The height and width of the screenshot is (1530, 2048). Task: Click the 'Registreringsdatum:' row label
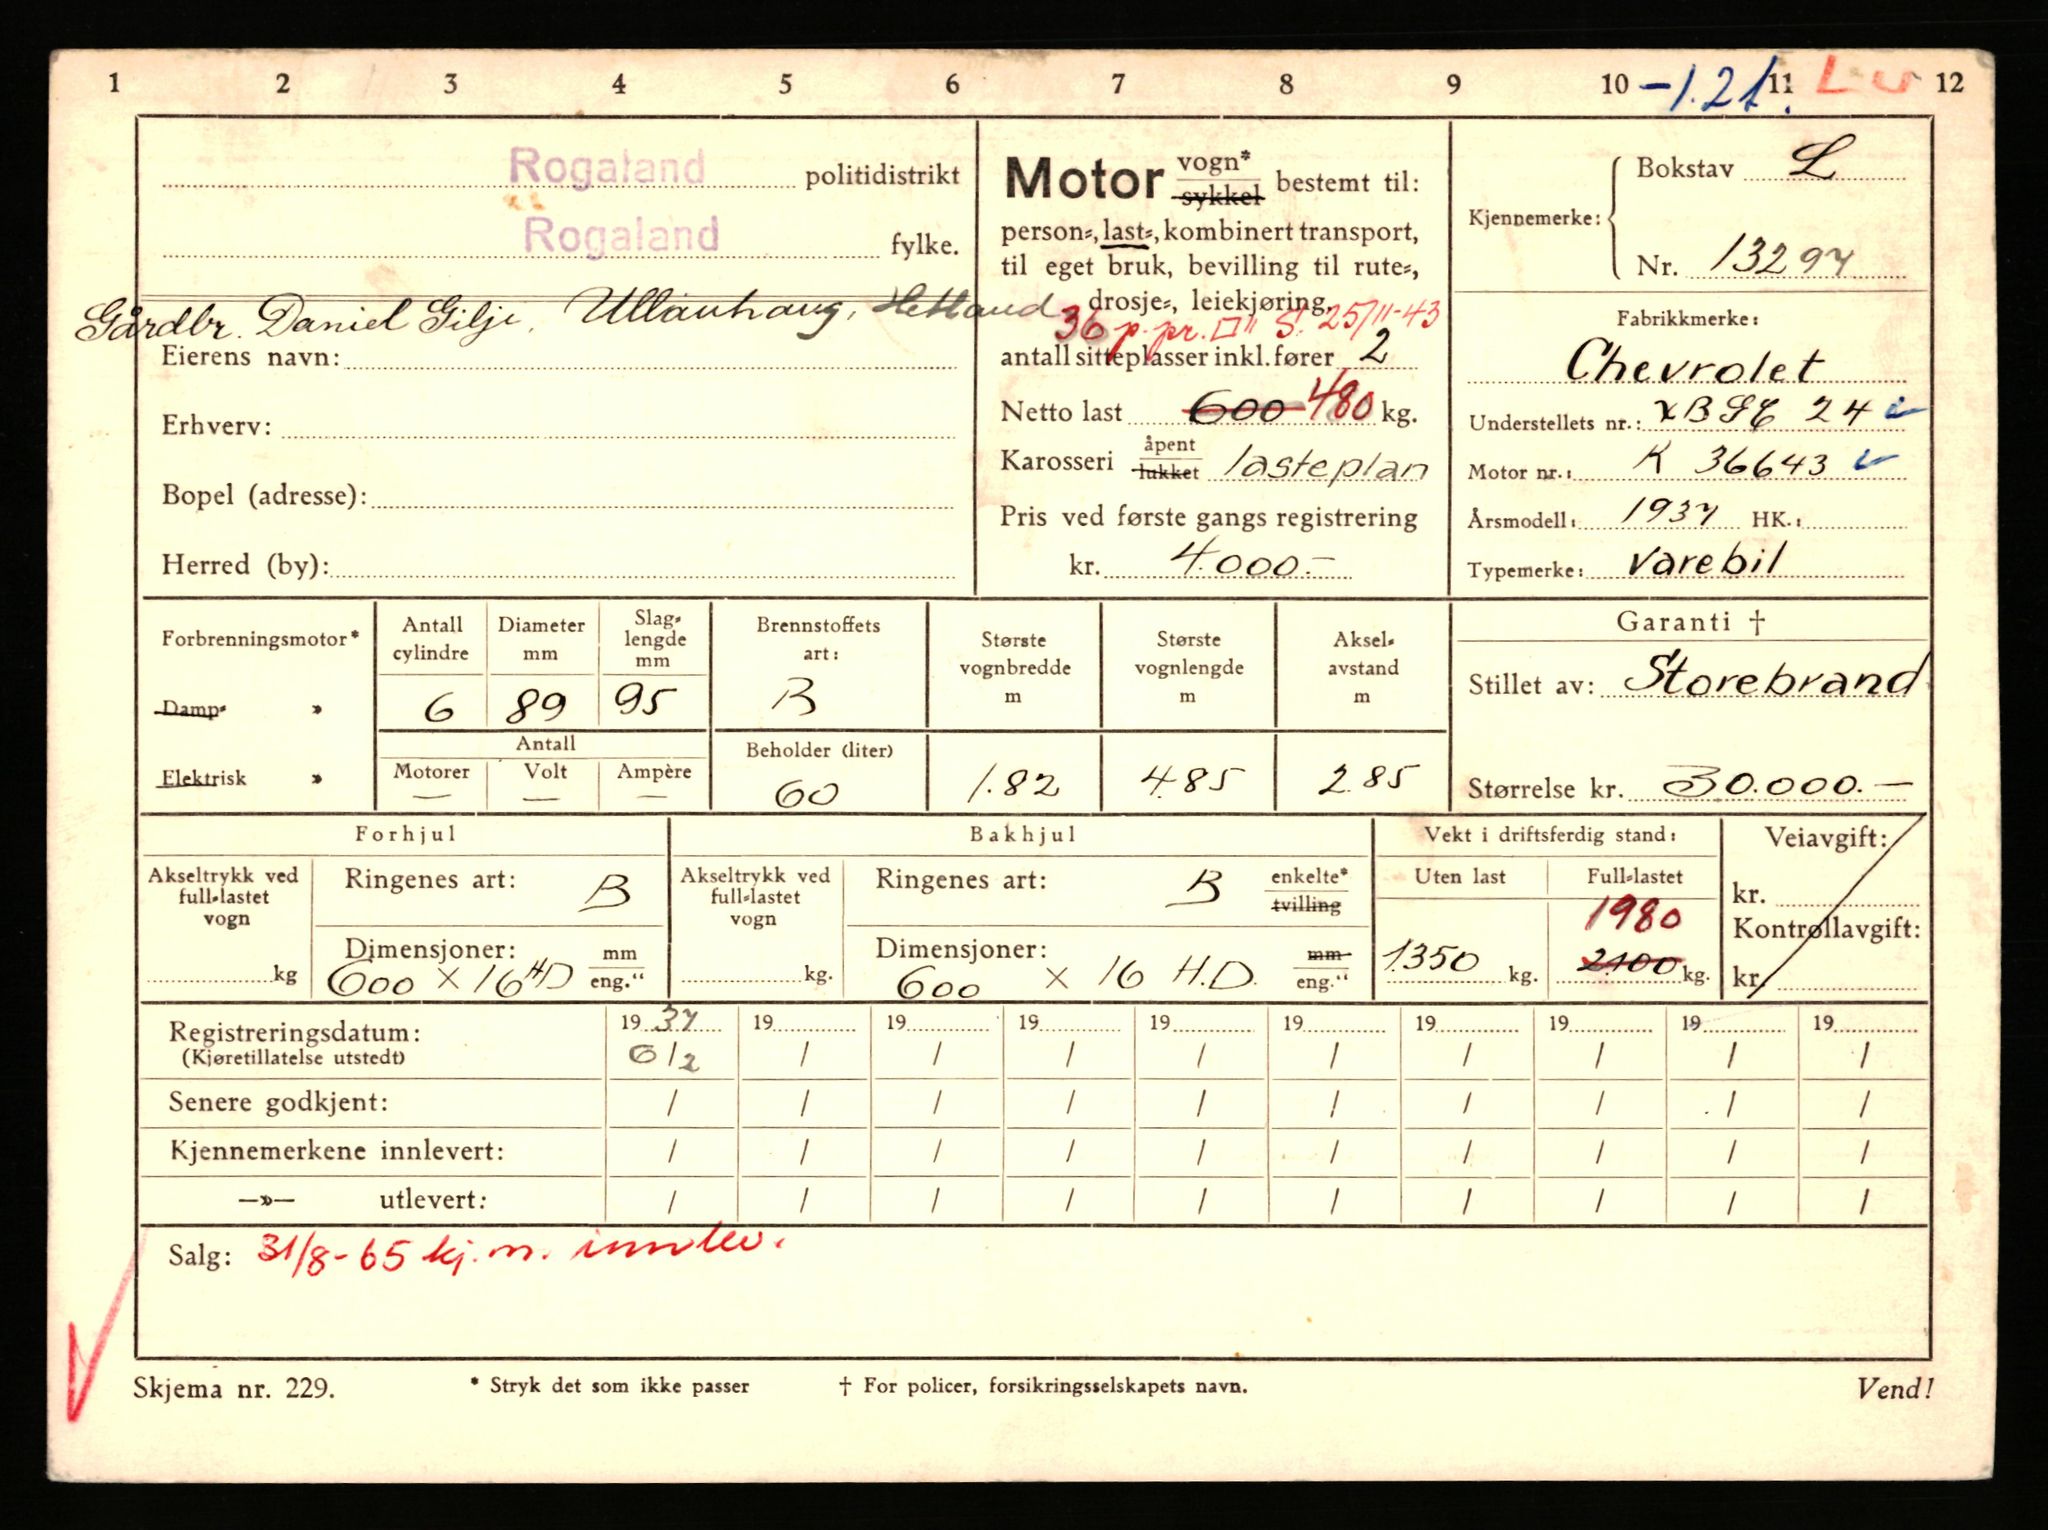click(x=294, y=1032)
